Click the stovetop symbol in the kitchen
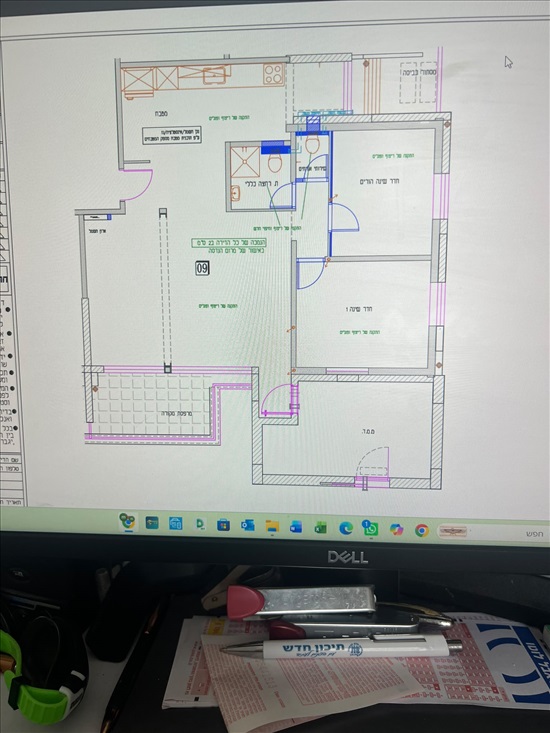This screenshot has width=550, height=733. [273, 73]
